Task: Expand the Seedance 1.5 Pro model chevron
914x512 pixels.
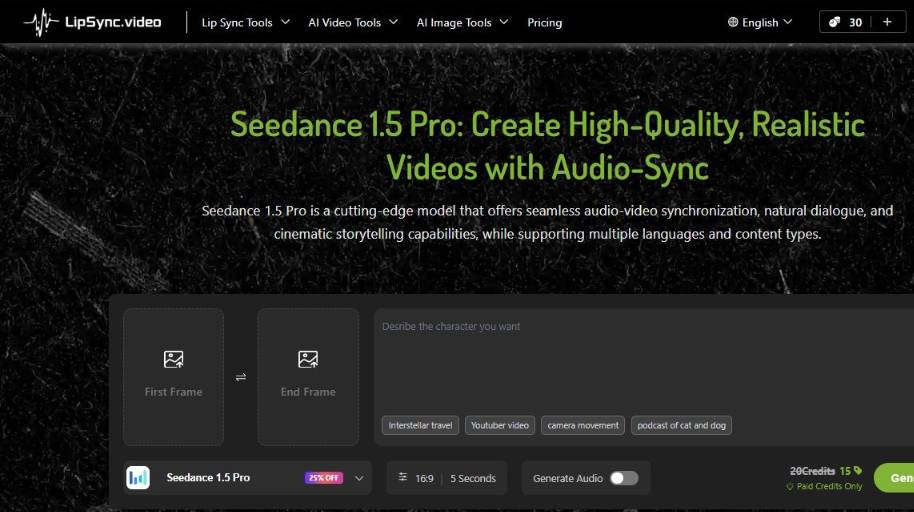Action: [359, 478]
